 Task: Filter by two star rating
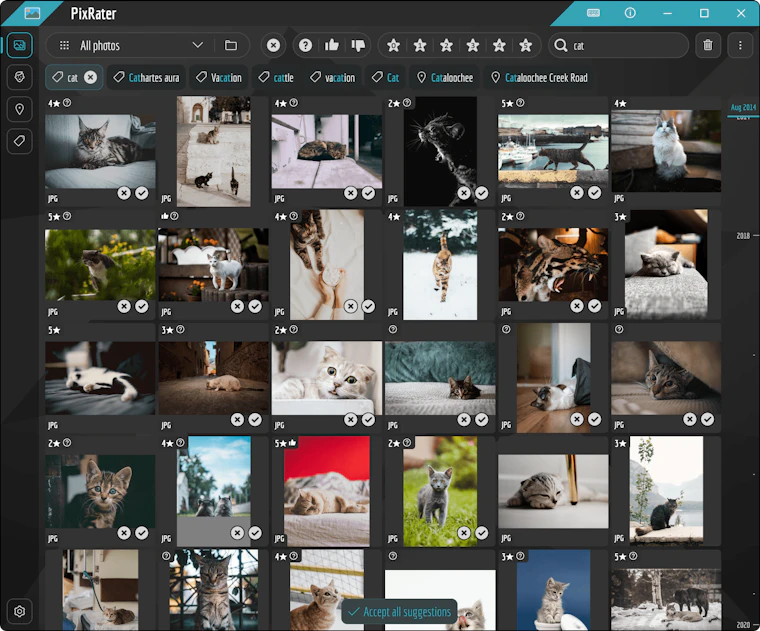(x=446, y=46)
